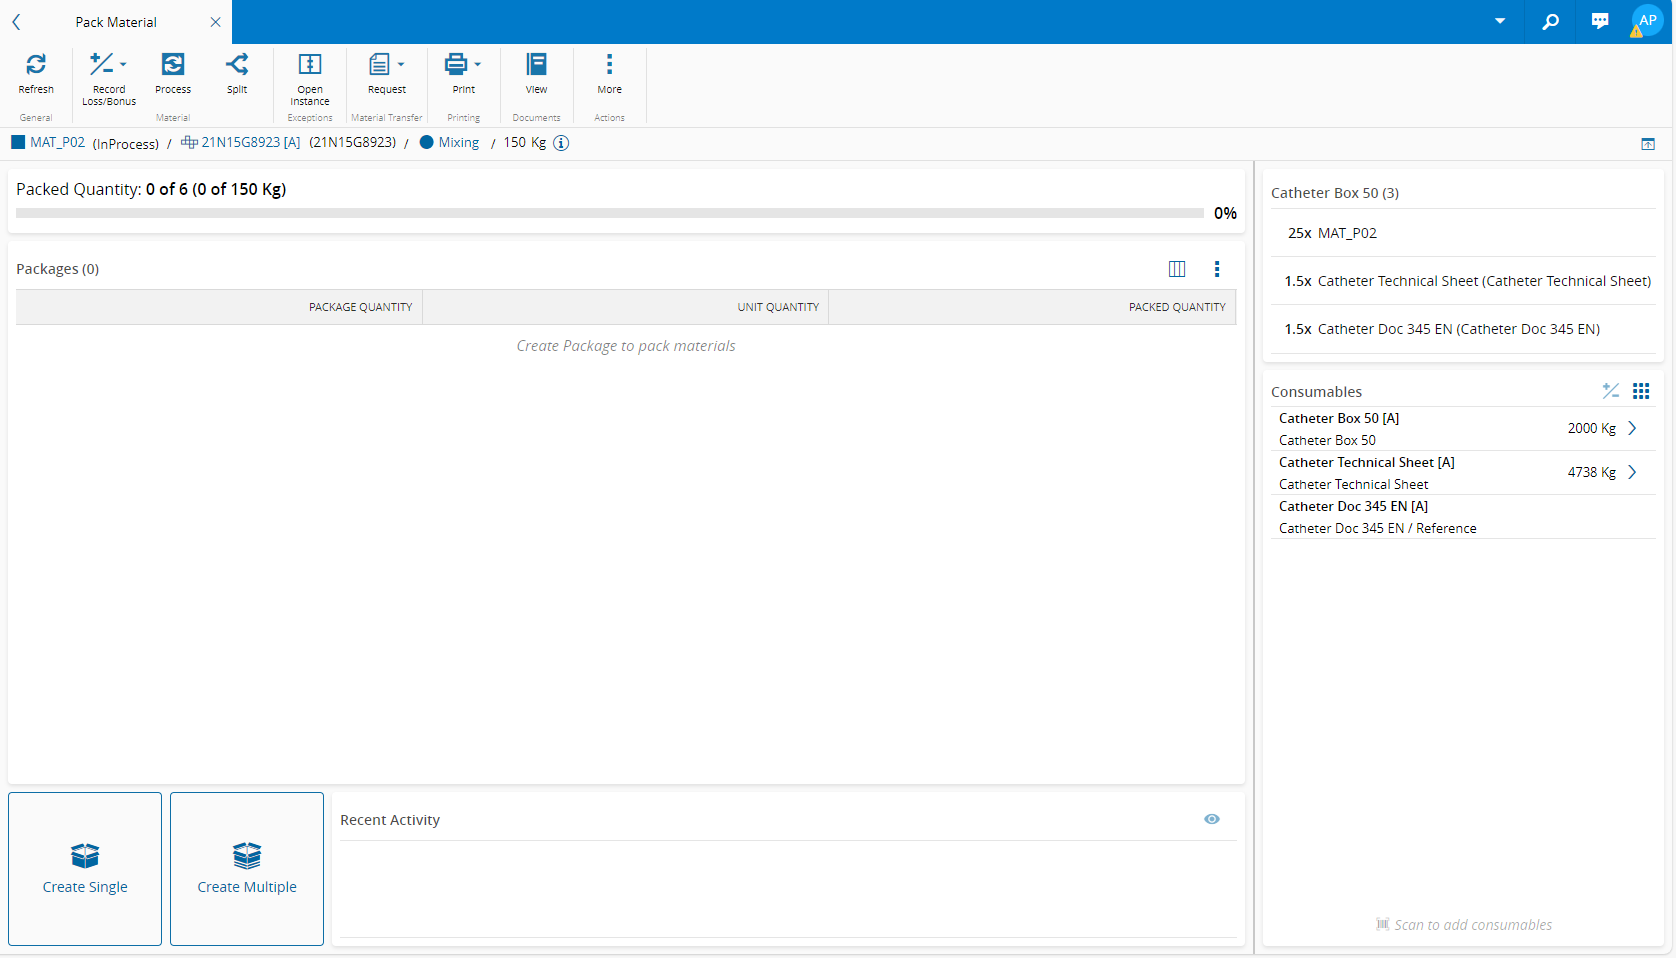1676x958 pixels.
Task: Click the Create Single button
Action: click(85, 869)
